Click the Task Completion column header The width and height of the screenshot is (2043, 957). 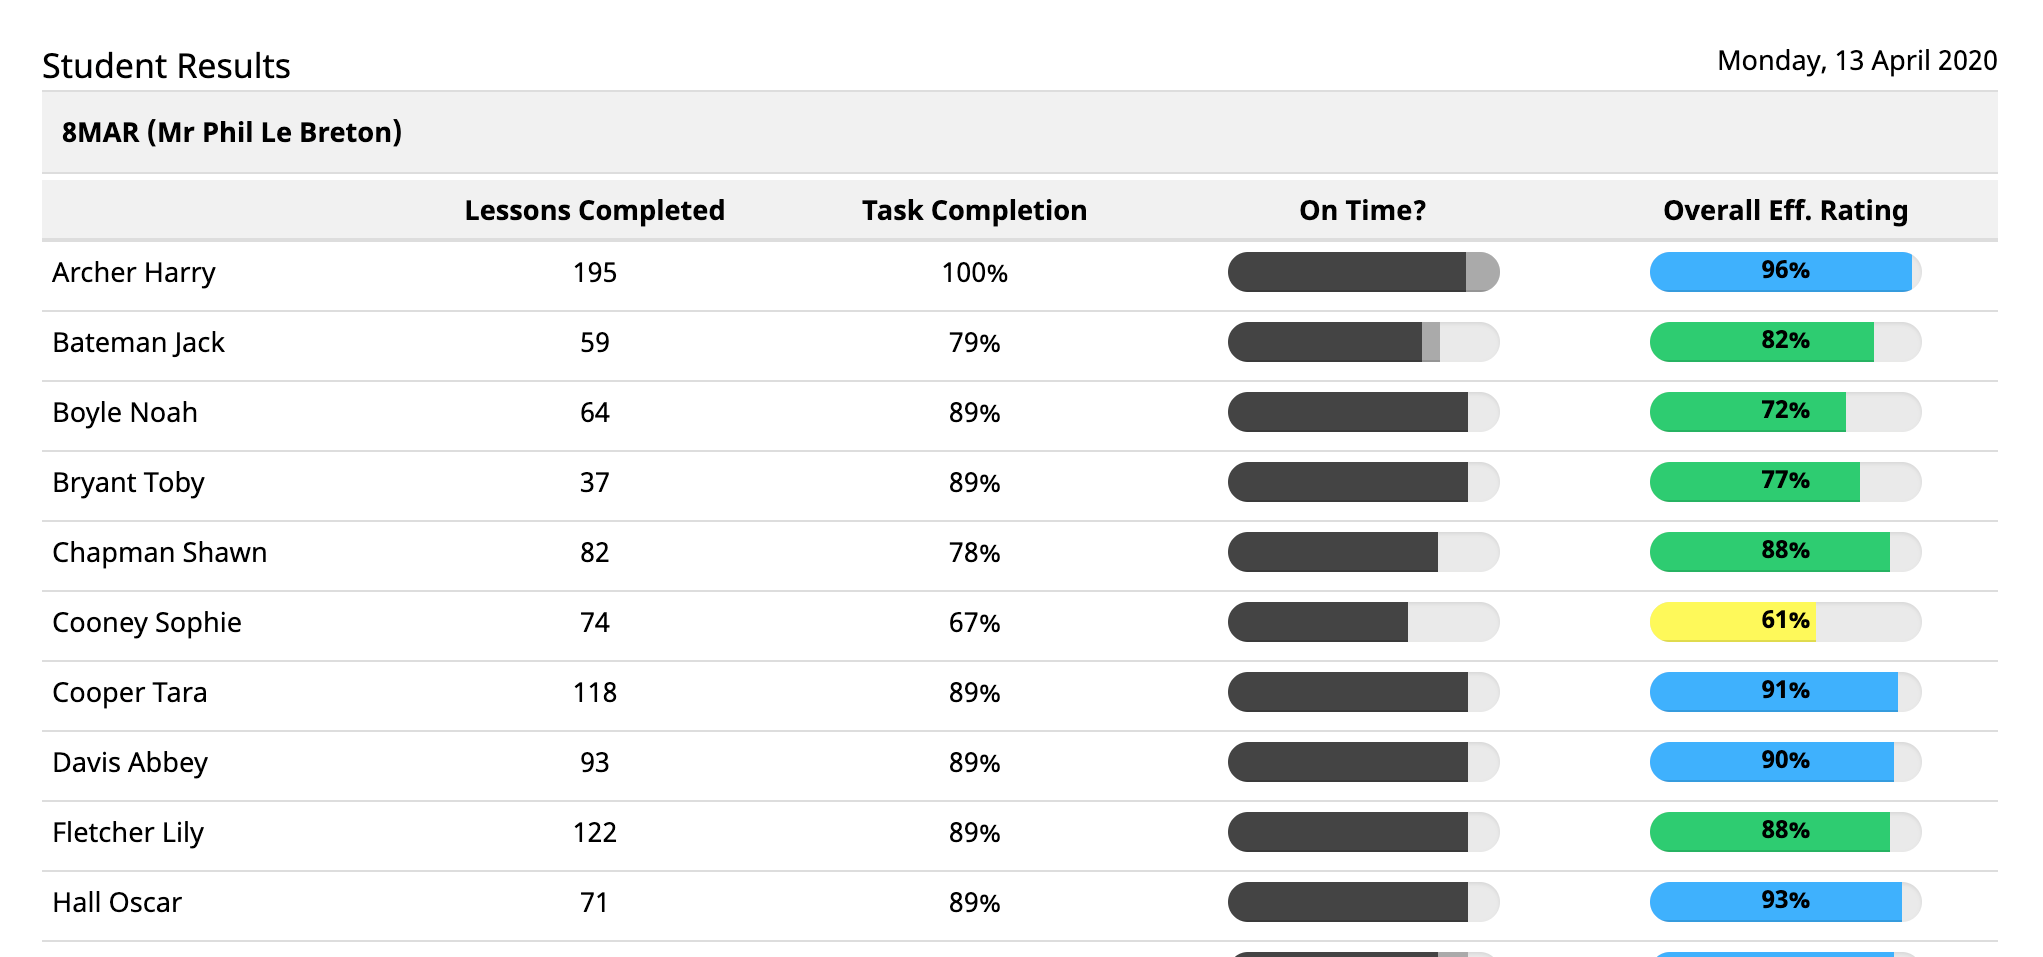pos(974,211)
